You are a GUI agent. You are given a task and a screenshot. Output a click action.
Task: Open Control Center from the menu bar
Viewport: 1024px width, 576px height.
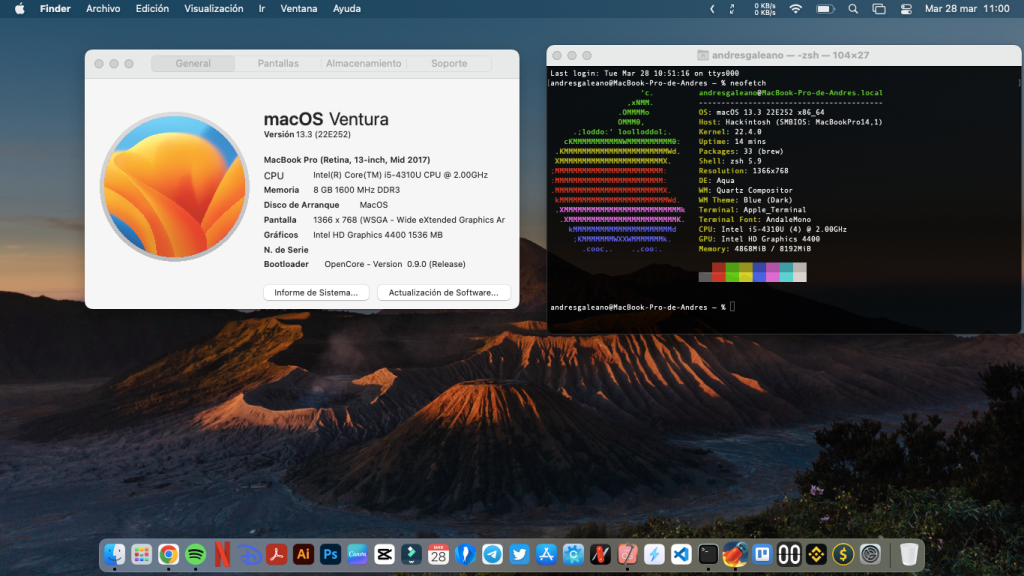(906, 9)
